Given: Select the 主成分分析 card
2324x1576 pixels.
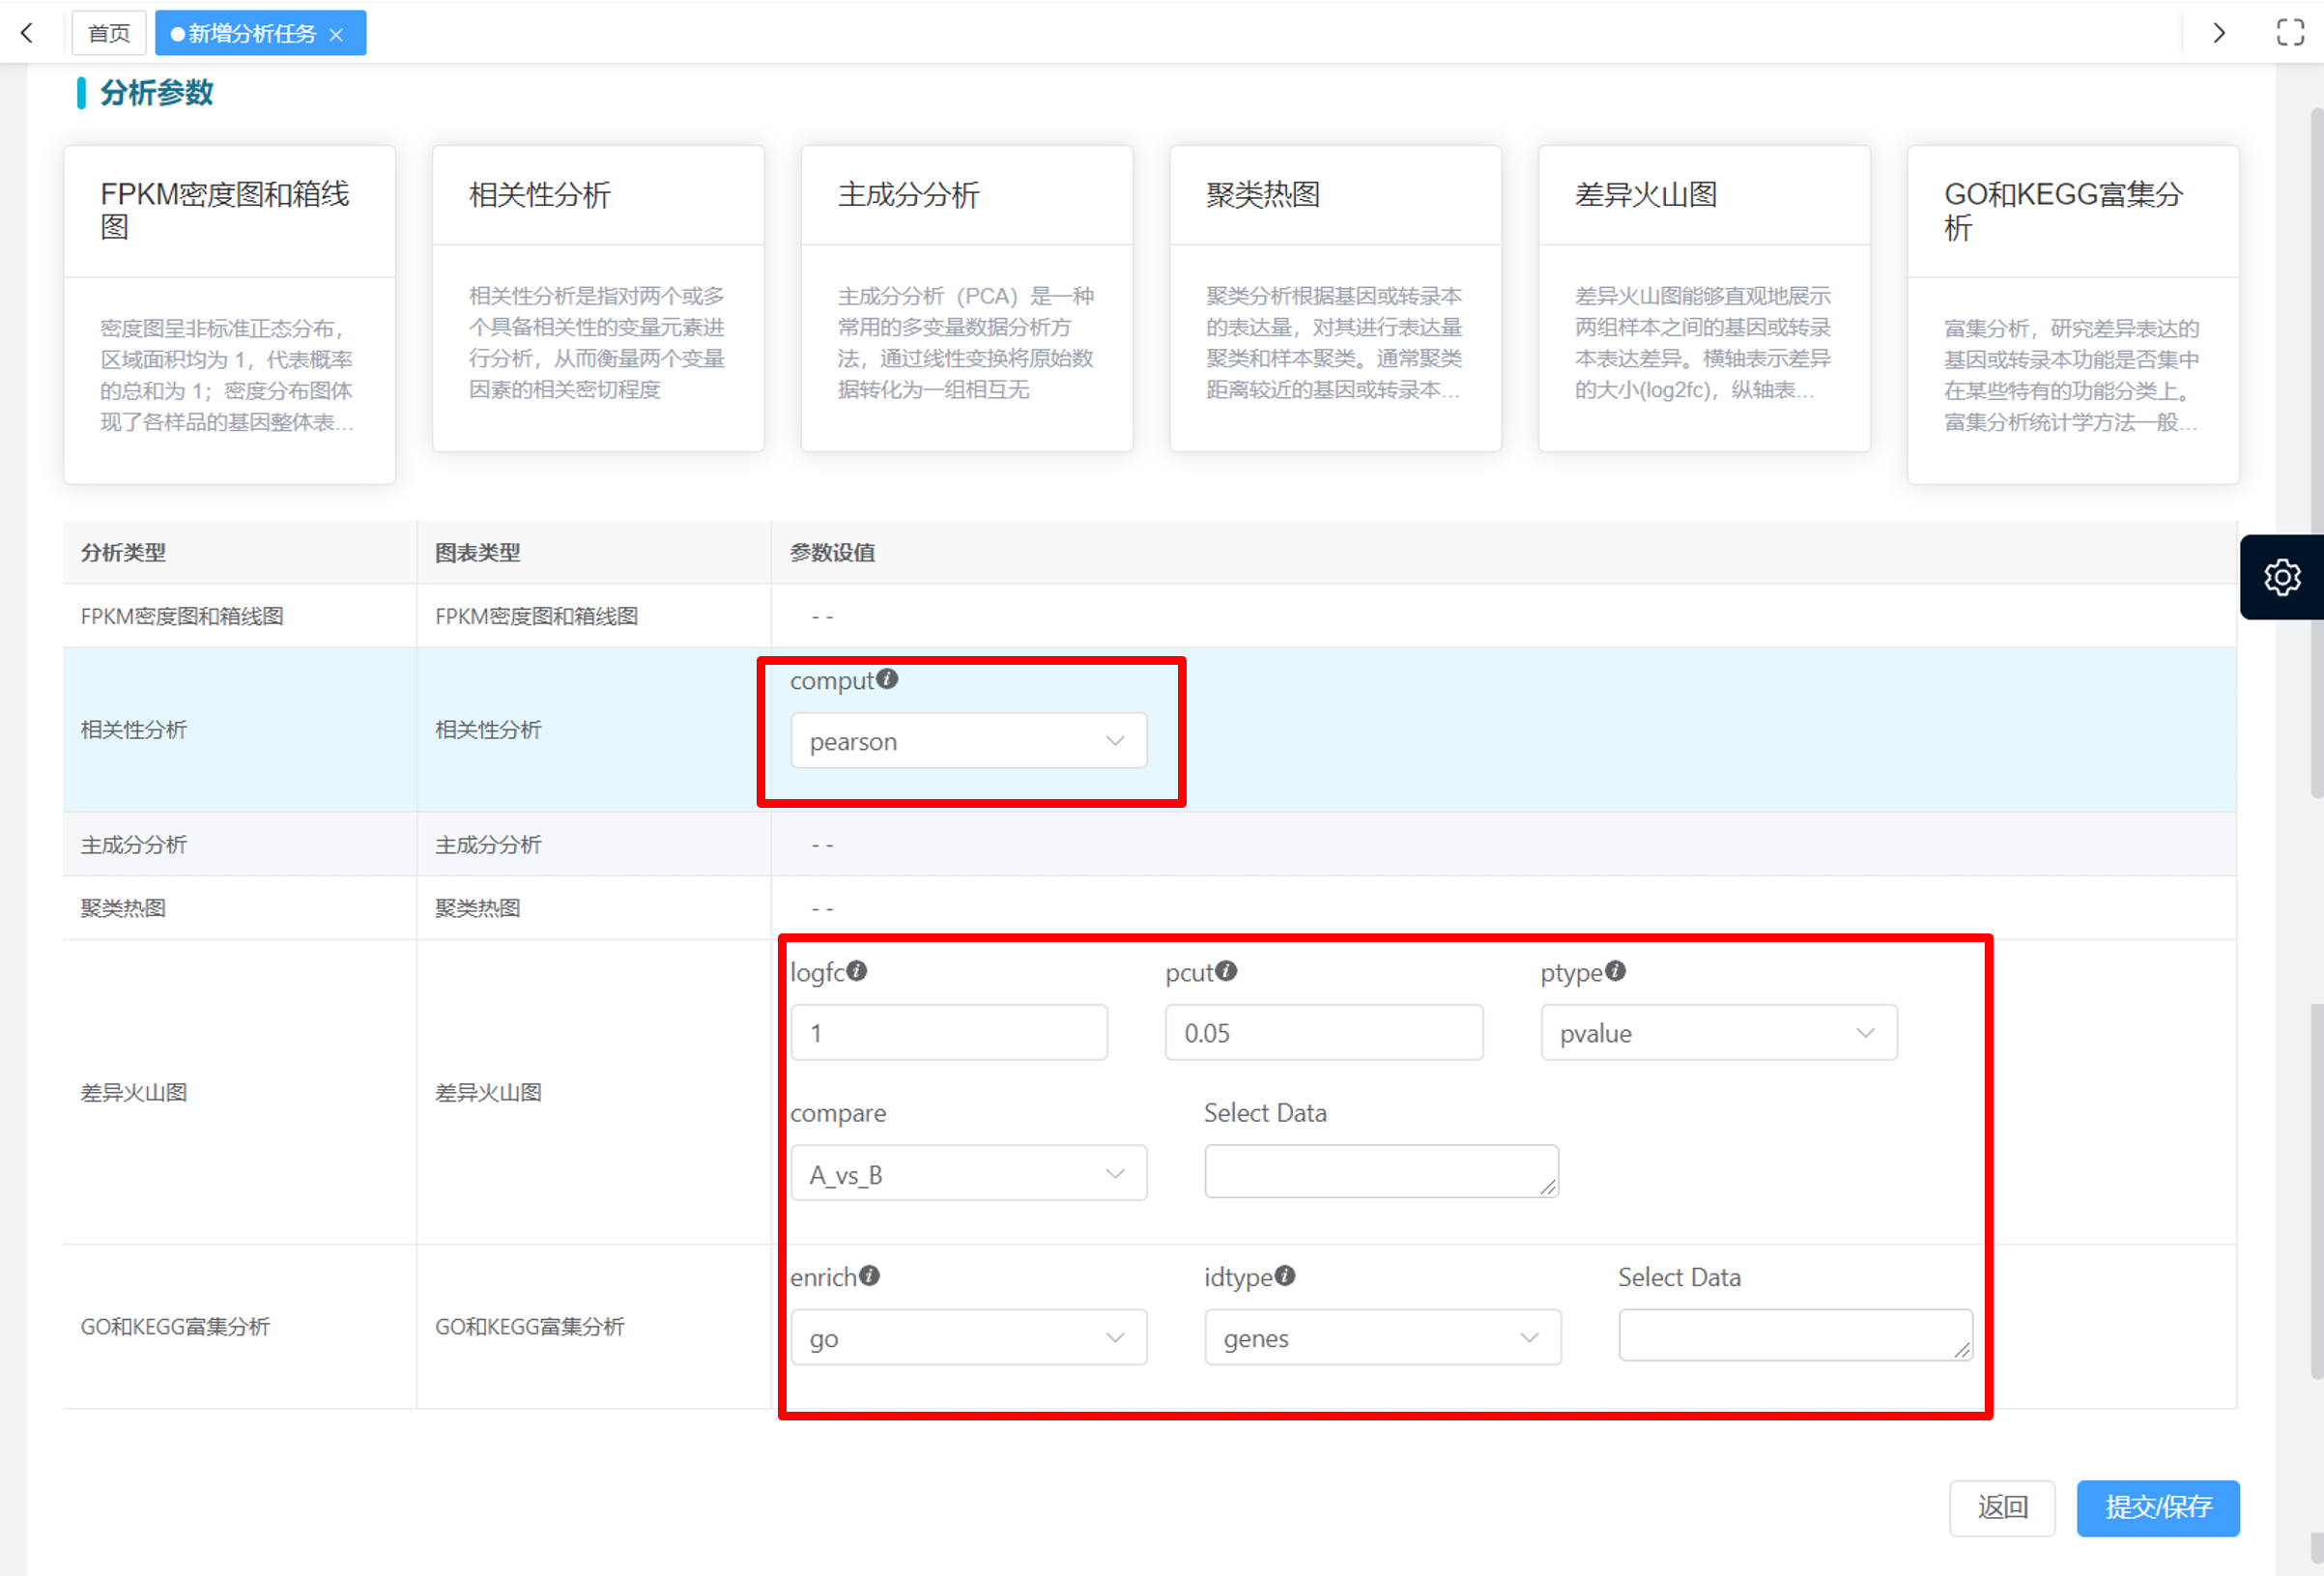Looking at the screenshot, I should [x=967, y=299].
